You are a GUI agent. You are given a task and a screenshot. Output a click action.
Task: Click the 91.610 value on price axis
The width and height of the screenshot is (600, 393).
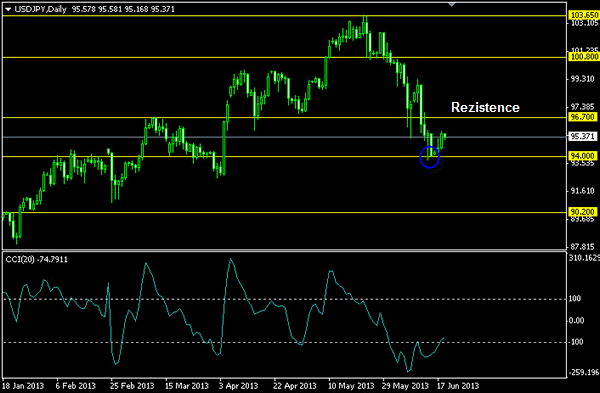click(582, 191)
